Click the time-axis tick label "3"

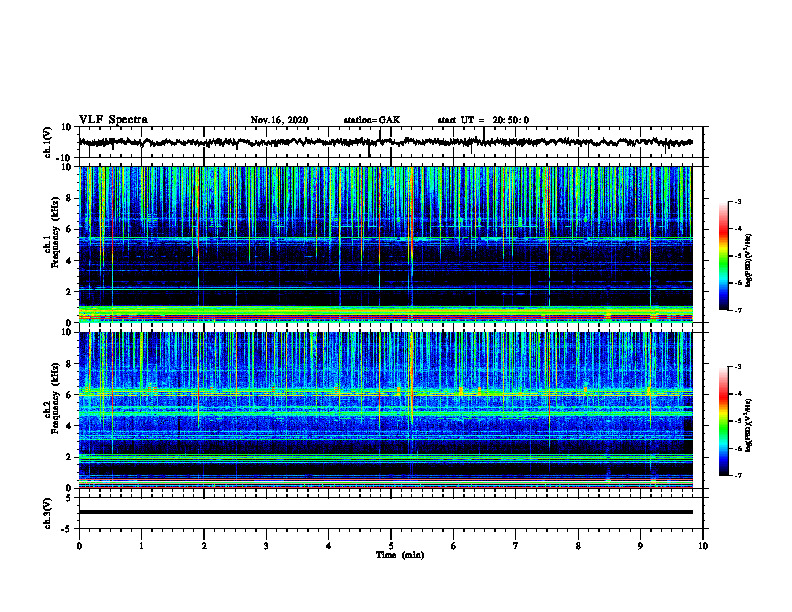coord(266,546)
